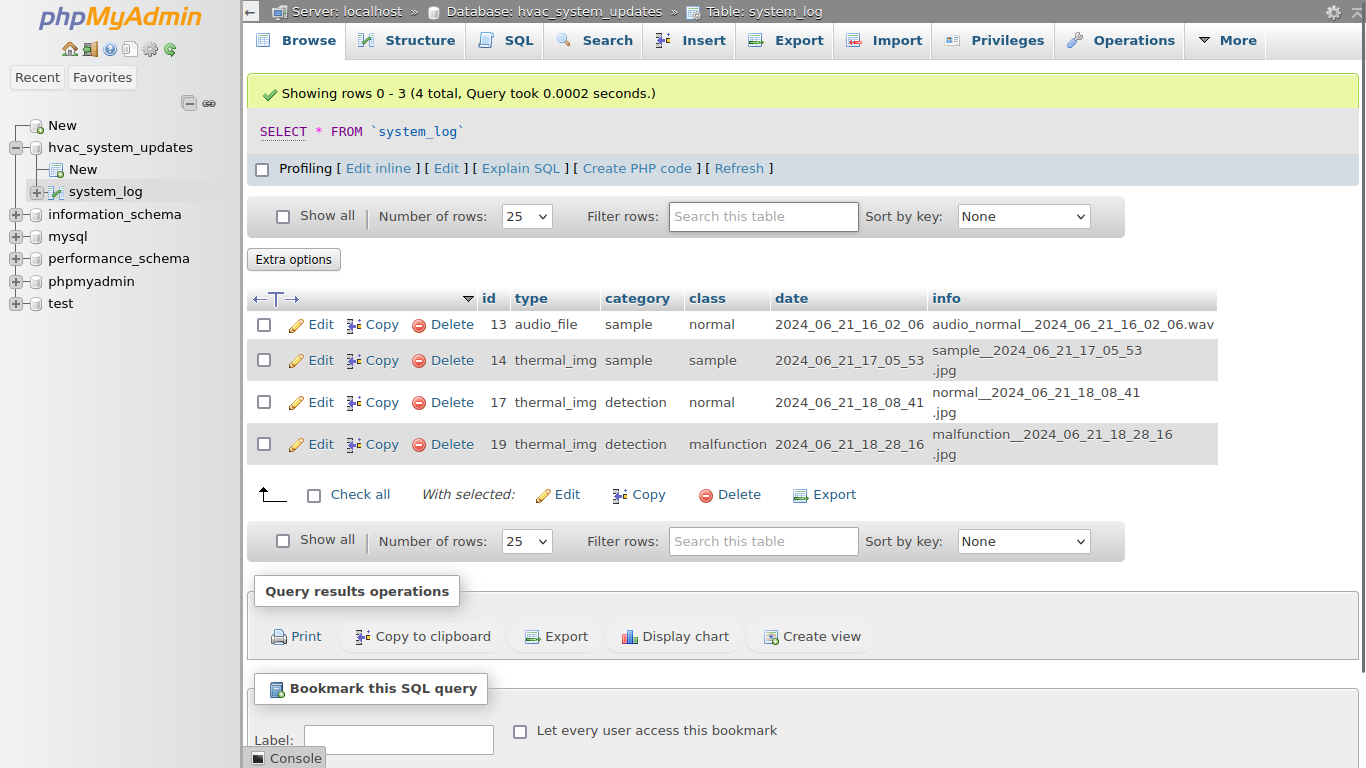Click red Delete icon for row 17
The image size is (1366, 768).
tap(419, 403)
